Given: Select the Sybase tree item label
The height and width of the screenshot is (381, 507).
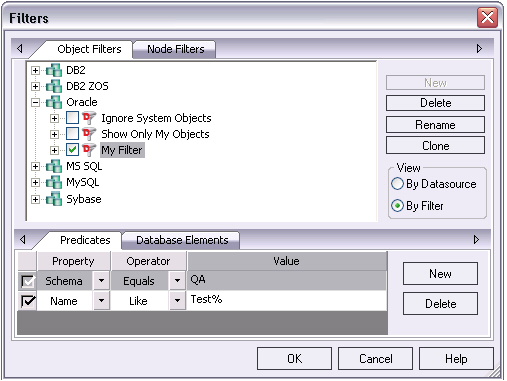Looking at the screenshot, I should coord(84,199).
